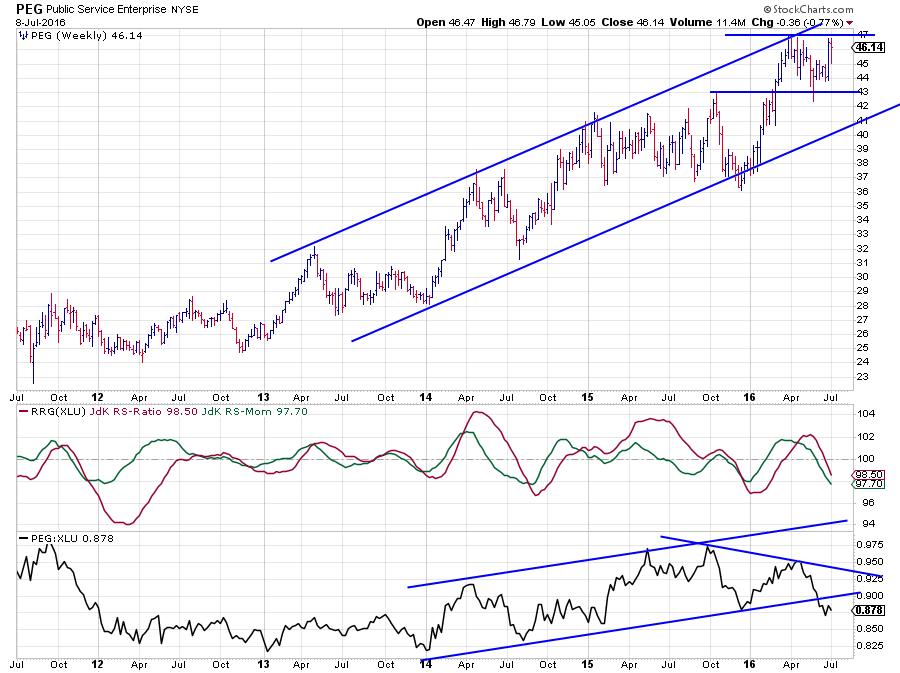Click the 35 price-axis label
Image resolution: width=900 pixels, height=673 pixels.
click(862, 205)
